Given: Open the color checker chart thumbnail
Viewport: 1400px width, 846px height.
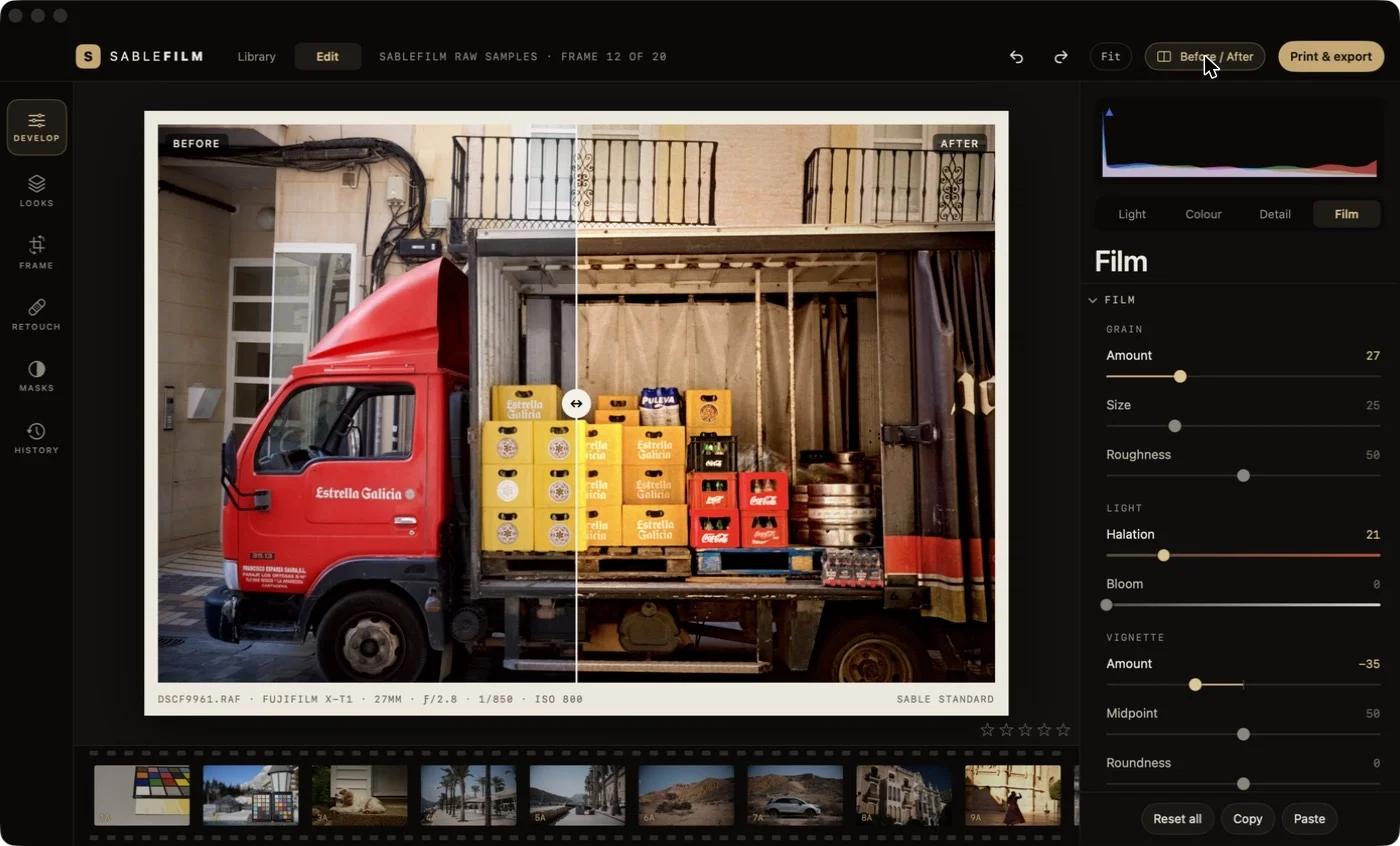Looking at the screenshot, I should tap(142, 795).
